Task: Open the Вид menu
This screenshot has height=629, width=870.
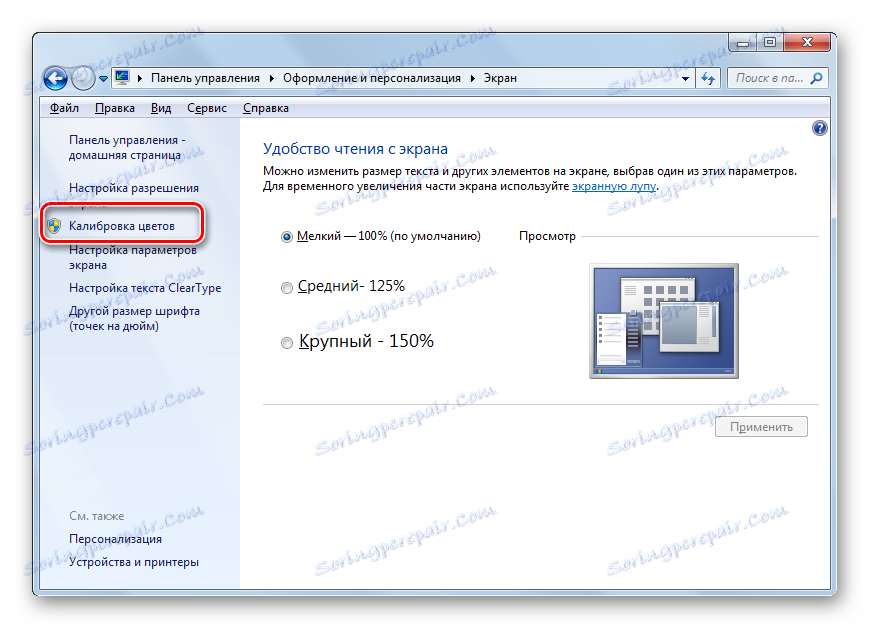Action: (161, 108)
